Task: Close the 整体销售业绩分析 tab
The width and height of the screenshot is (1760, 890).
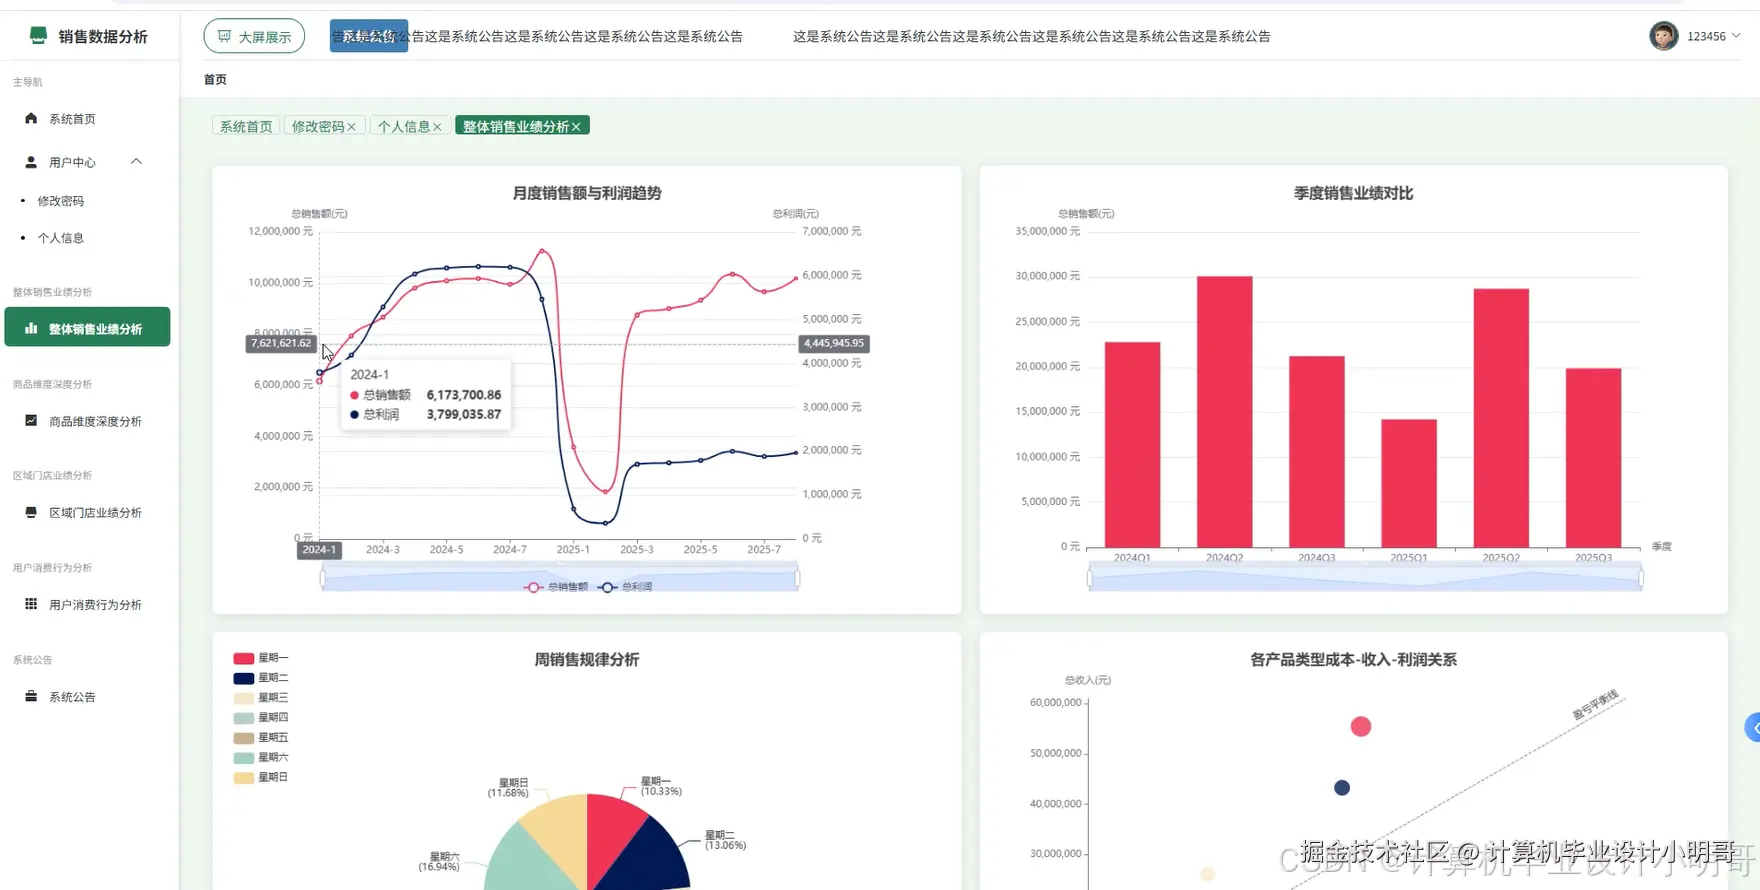Action: [576, 127]
